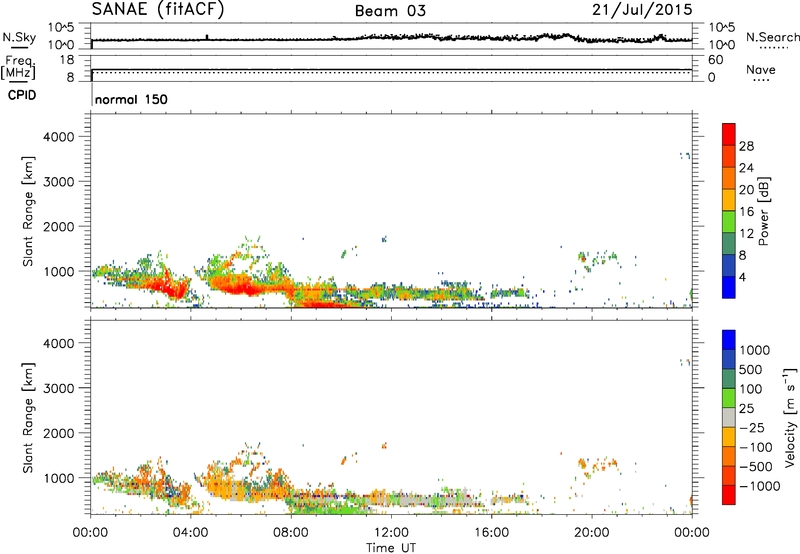Image resolution: width=800 pixels, height=554 pixels.
Task: Click the 1000 tick on velocity colorbar
Action: (755, 350)
